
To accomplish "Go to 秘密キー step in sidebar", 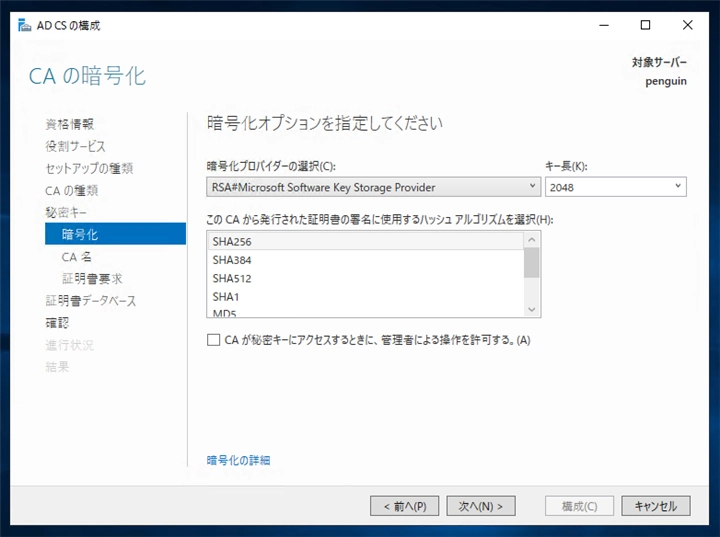I will pos(66,212).
